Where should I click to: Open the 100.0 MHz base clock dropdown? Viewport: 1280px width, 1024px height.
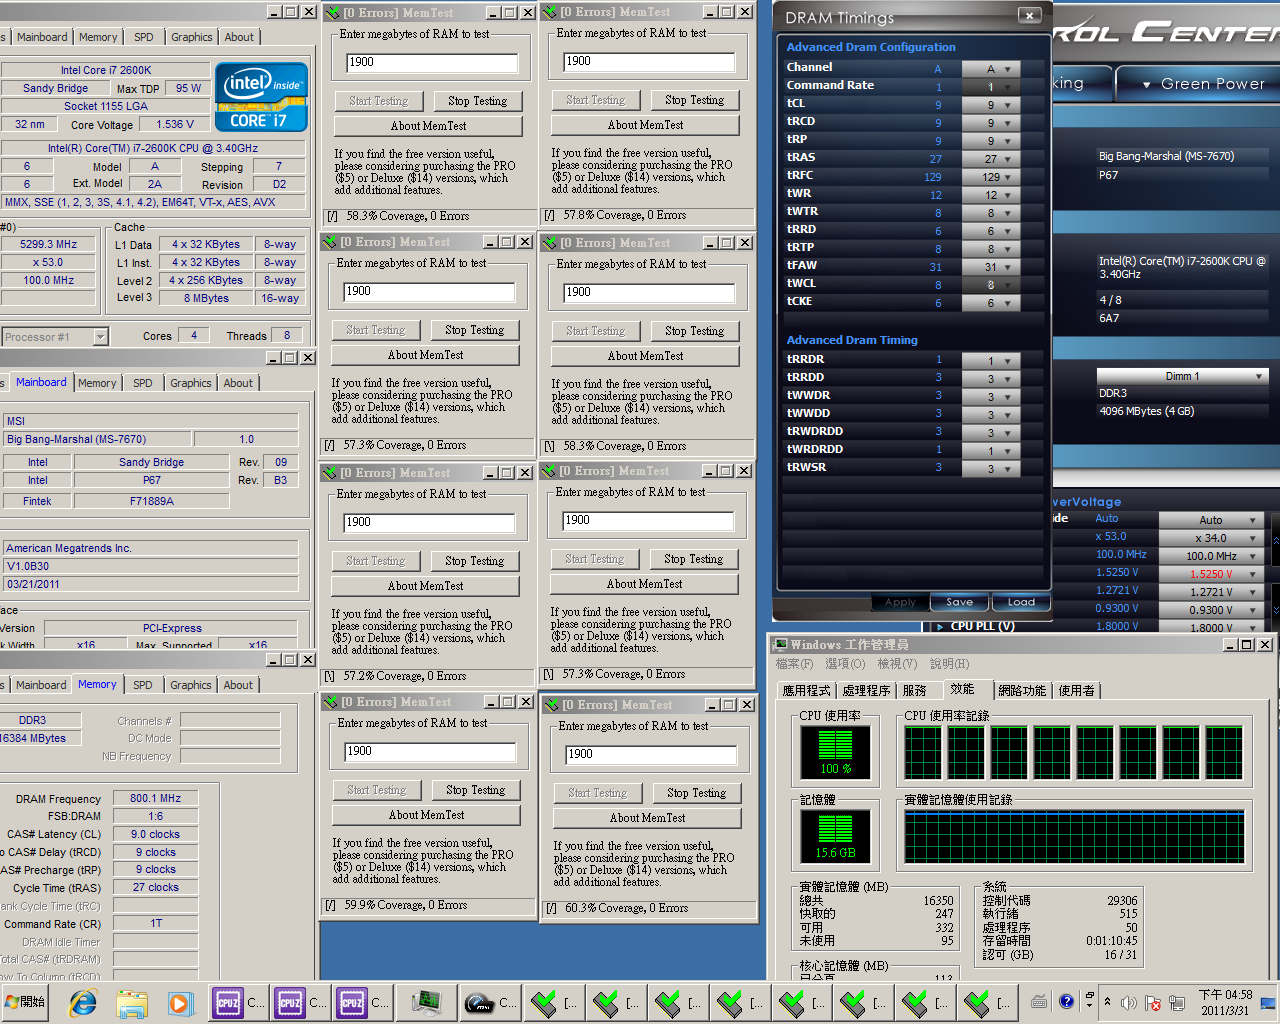coord(1212,556)
